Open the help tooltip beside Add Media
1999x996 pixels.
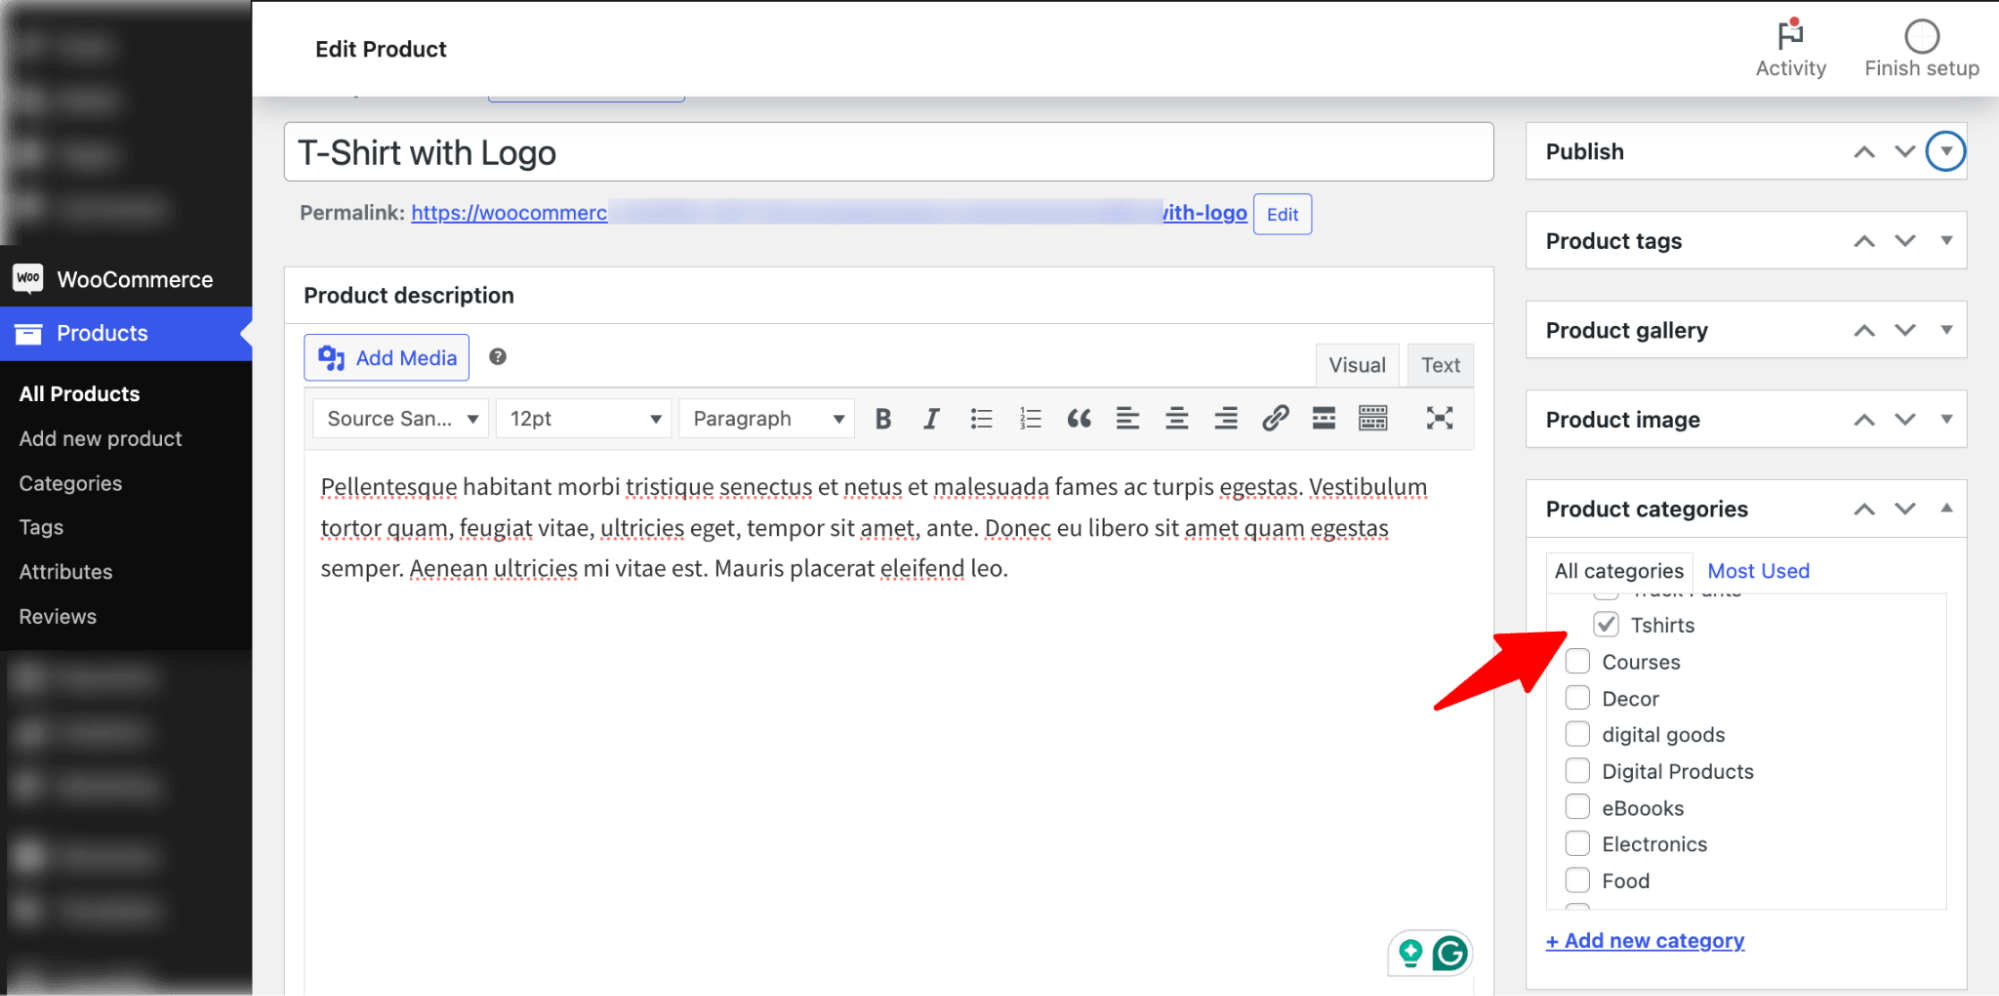[497, 357]
